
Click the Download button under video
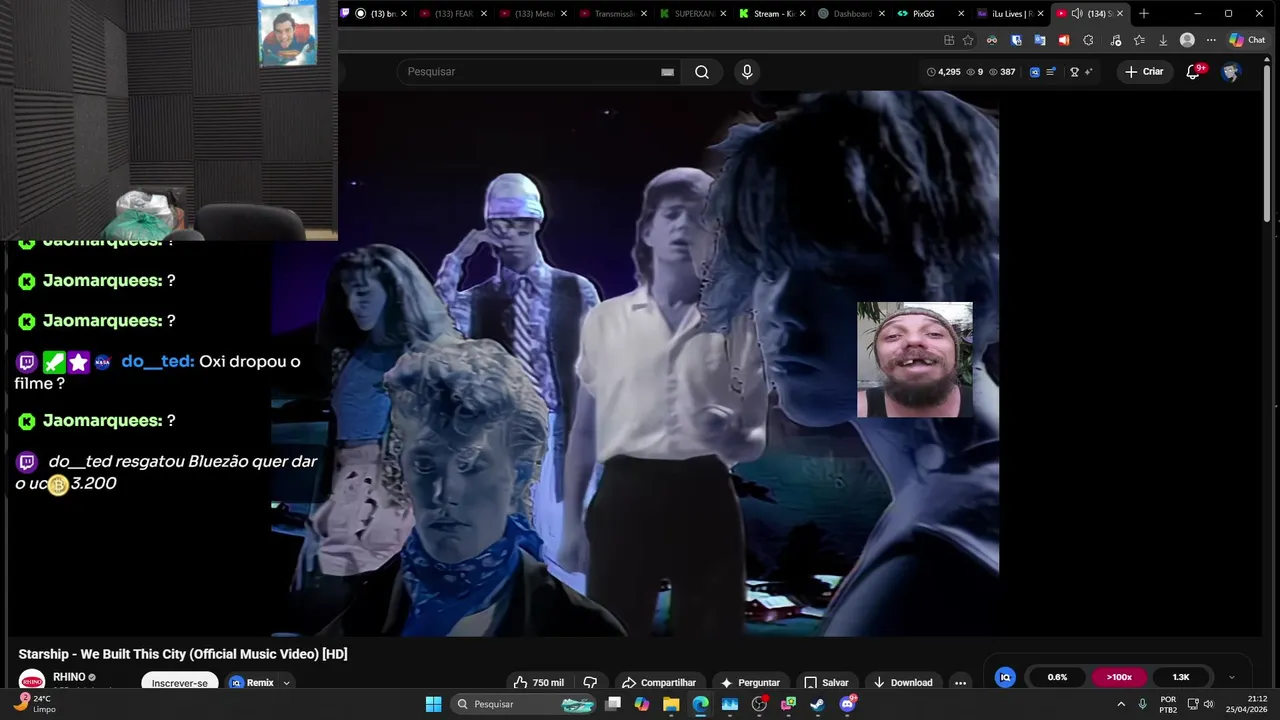tap(903, 682)
